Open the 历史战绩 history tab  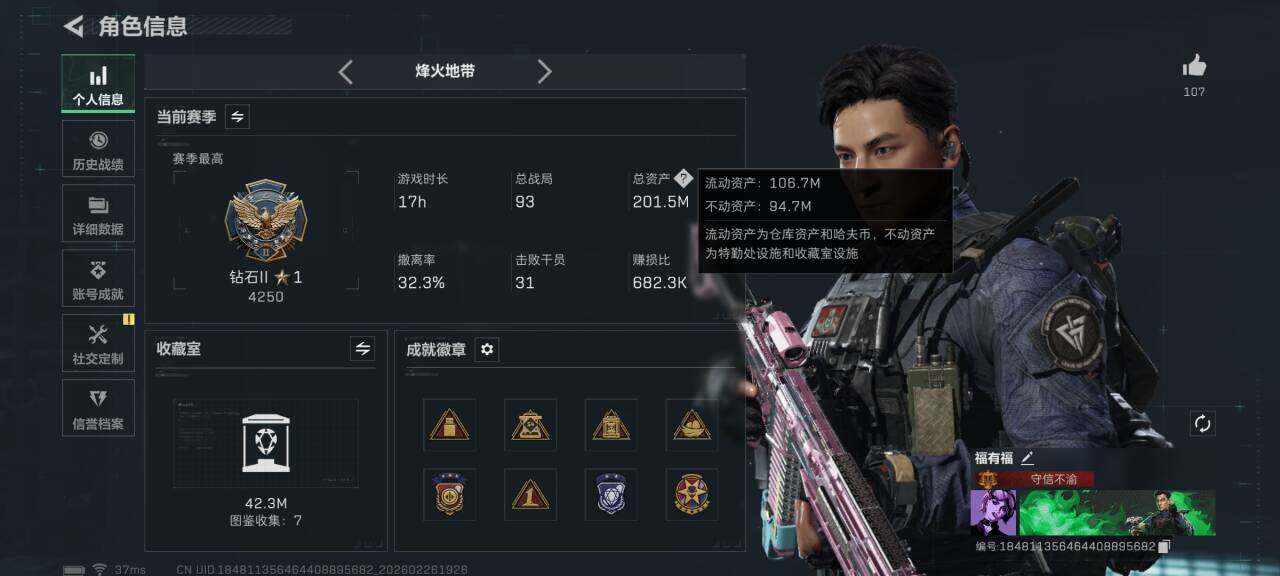coord(98,149)
